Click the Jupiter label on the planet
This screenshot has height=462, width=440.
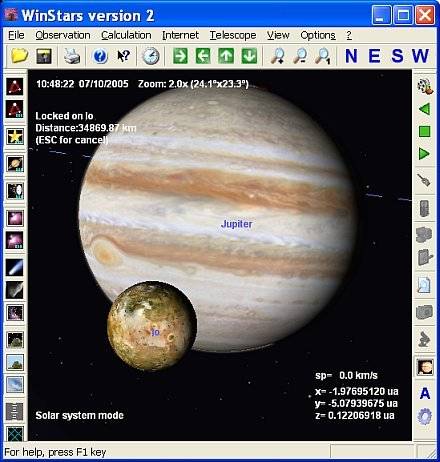[237, 224]
